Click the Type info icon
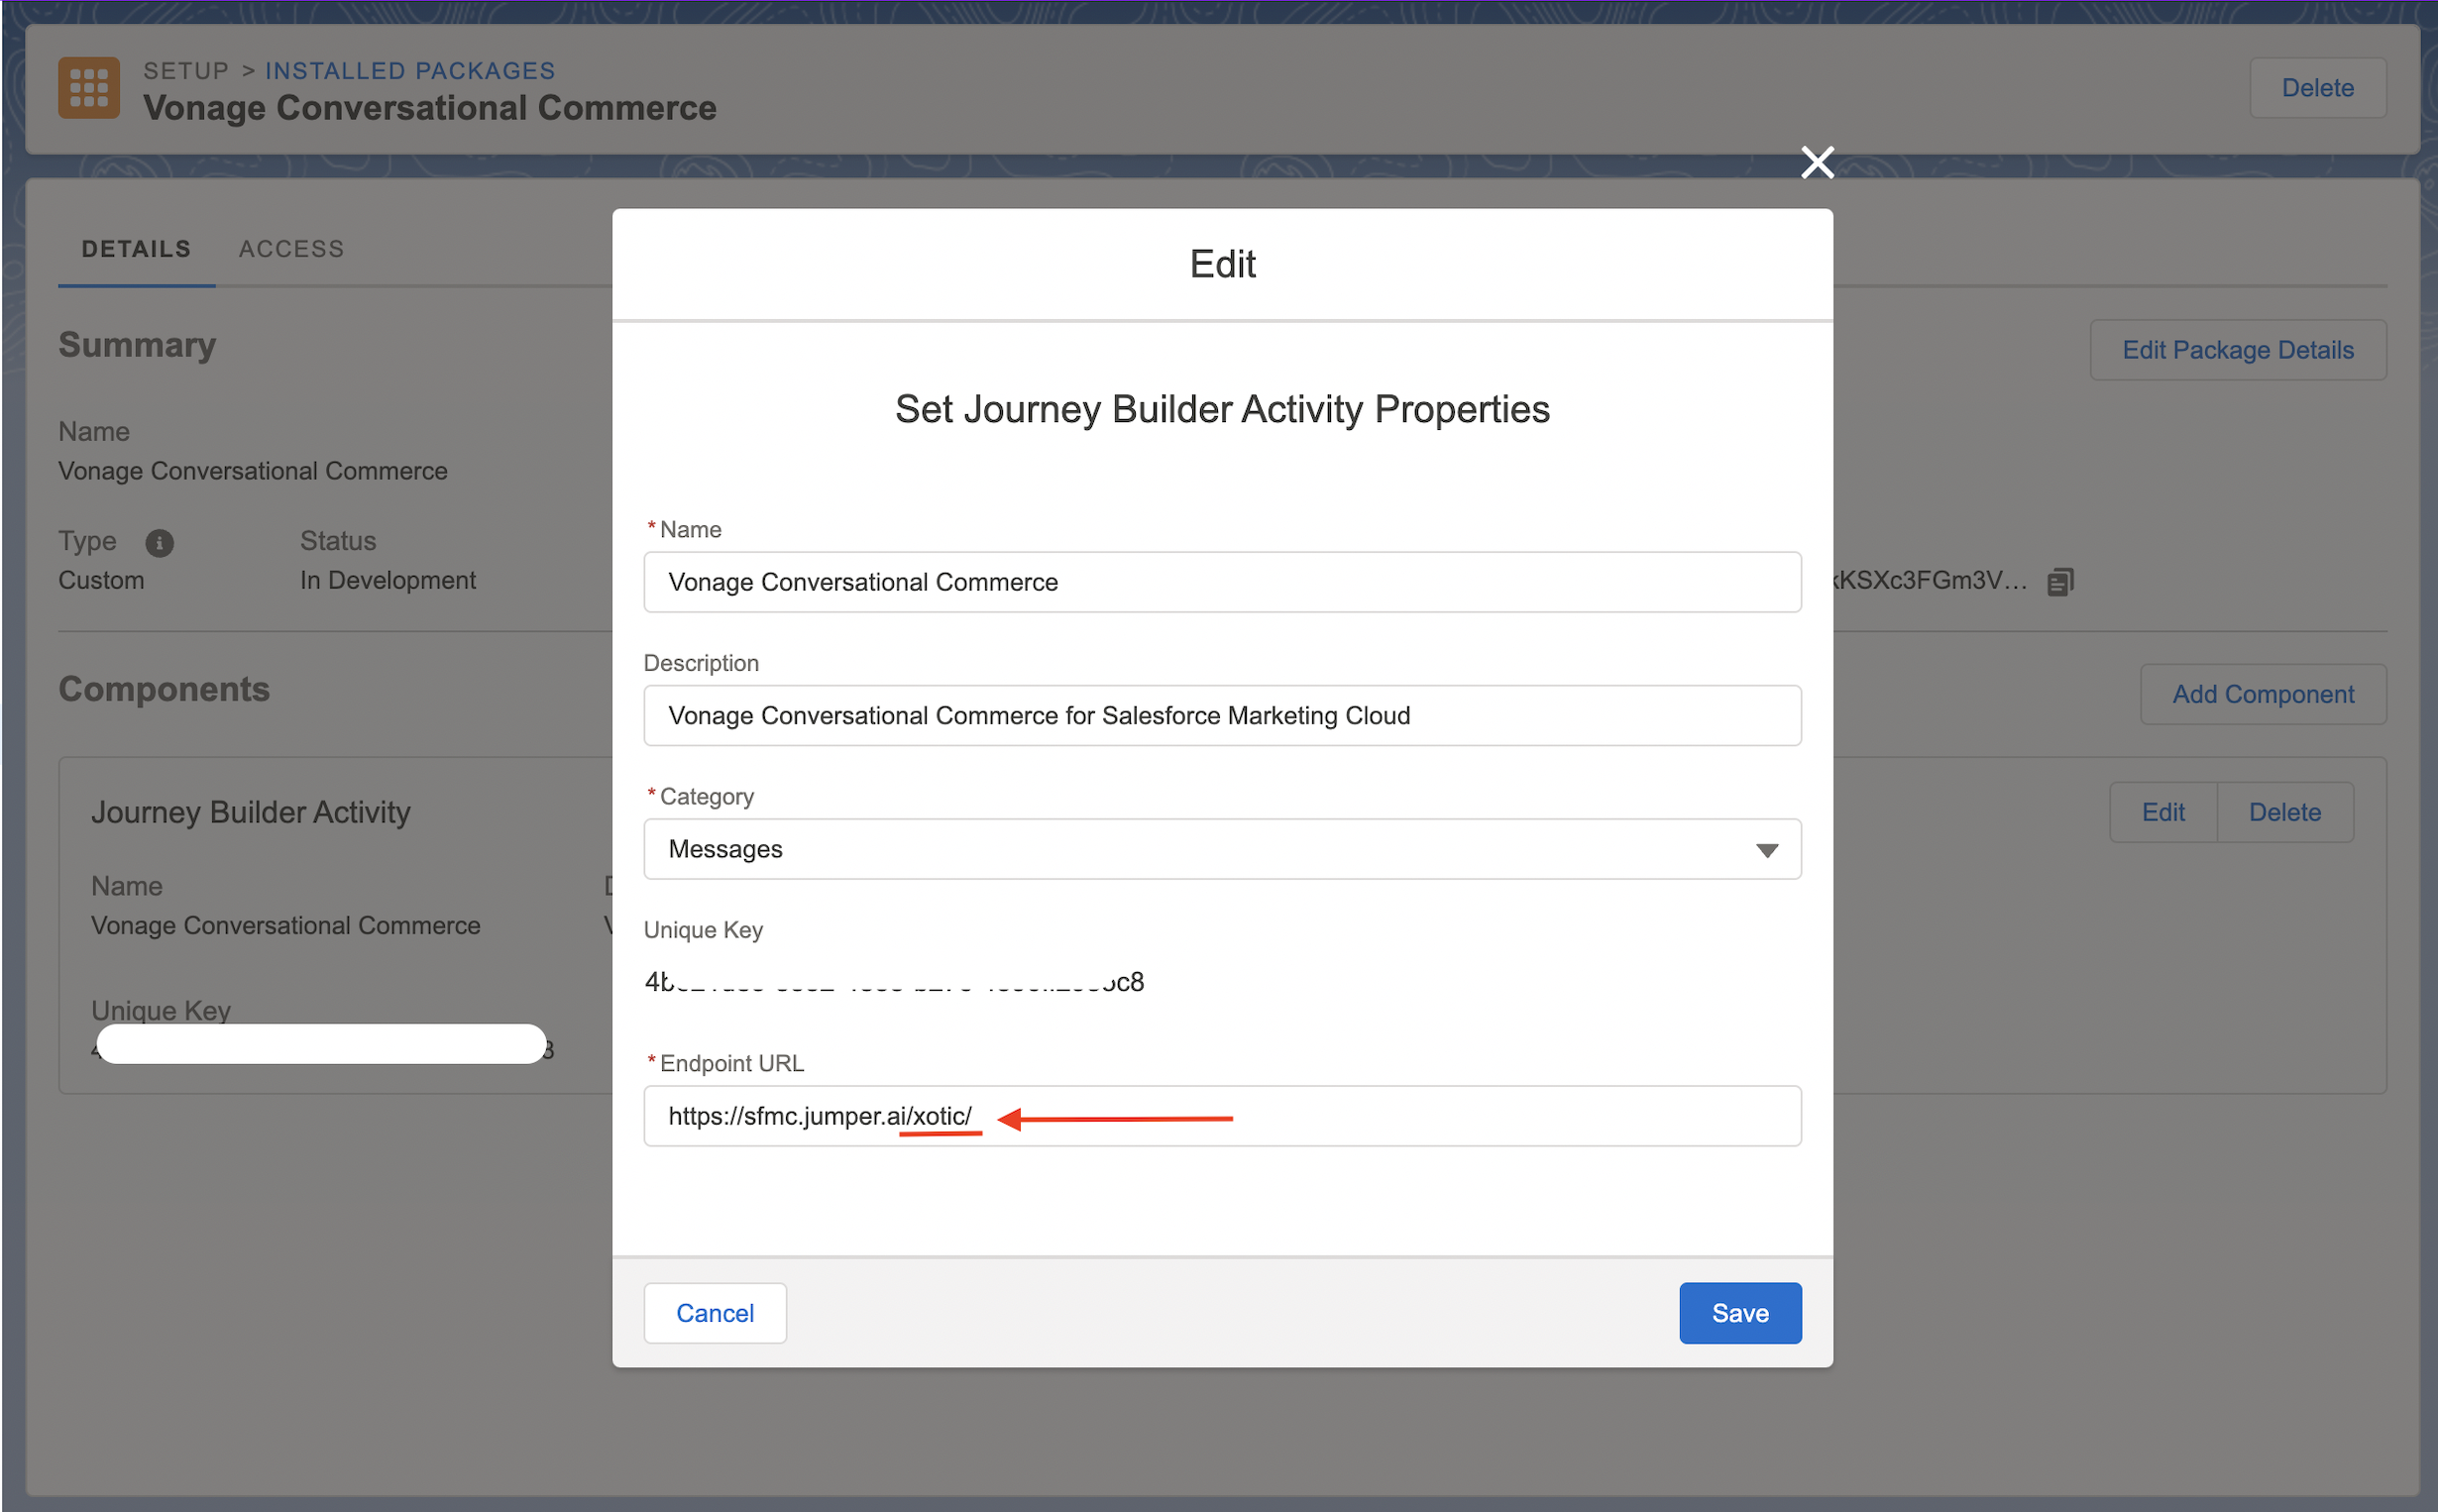The height and width of the screenshot is (1512, 2438). tap(160, 543)
